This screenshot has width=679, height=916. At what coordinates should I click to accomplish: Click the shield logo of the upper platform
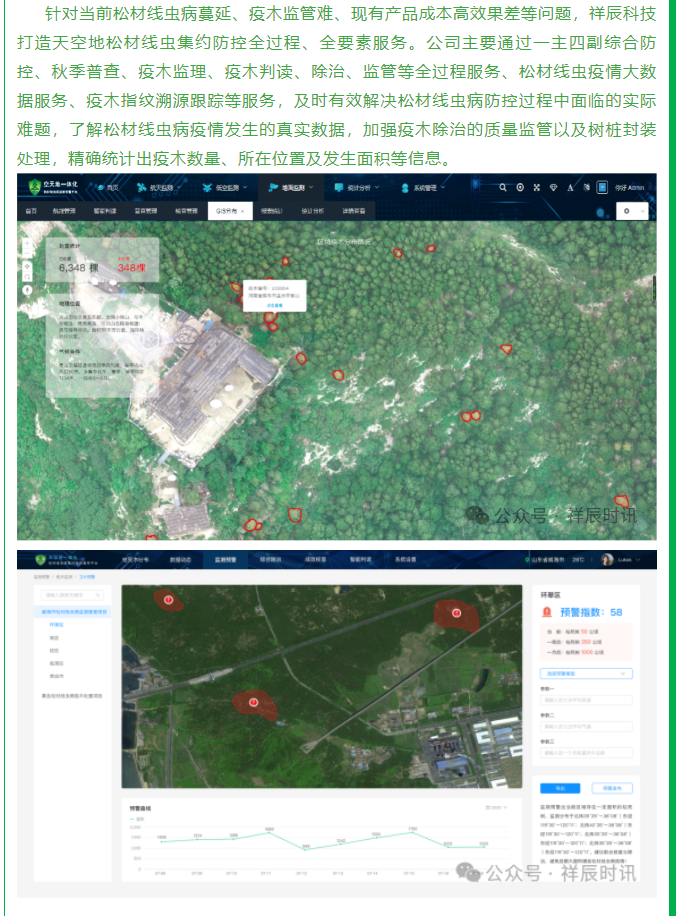point(34,187)
